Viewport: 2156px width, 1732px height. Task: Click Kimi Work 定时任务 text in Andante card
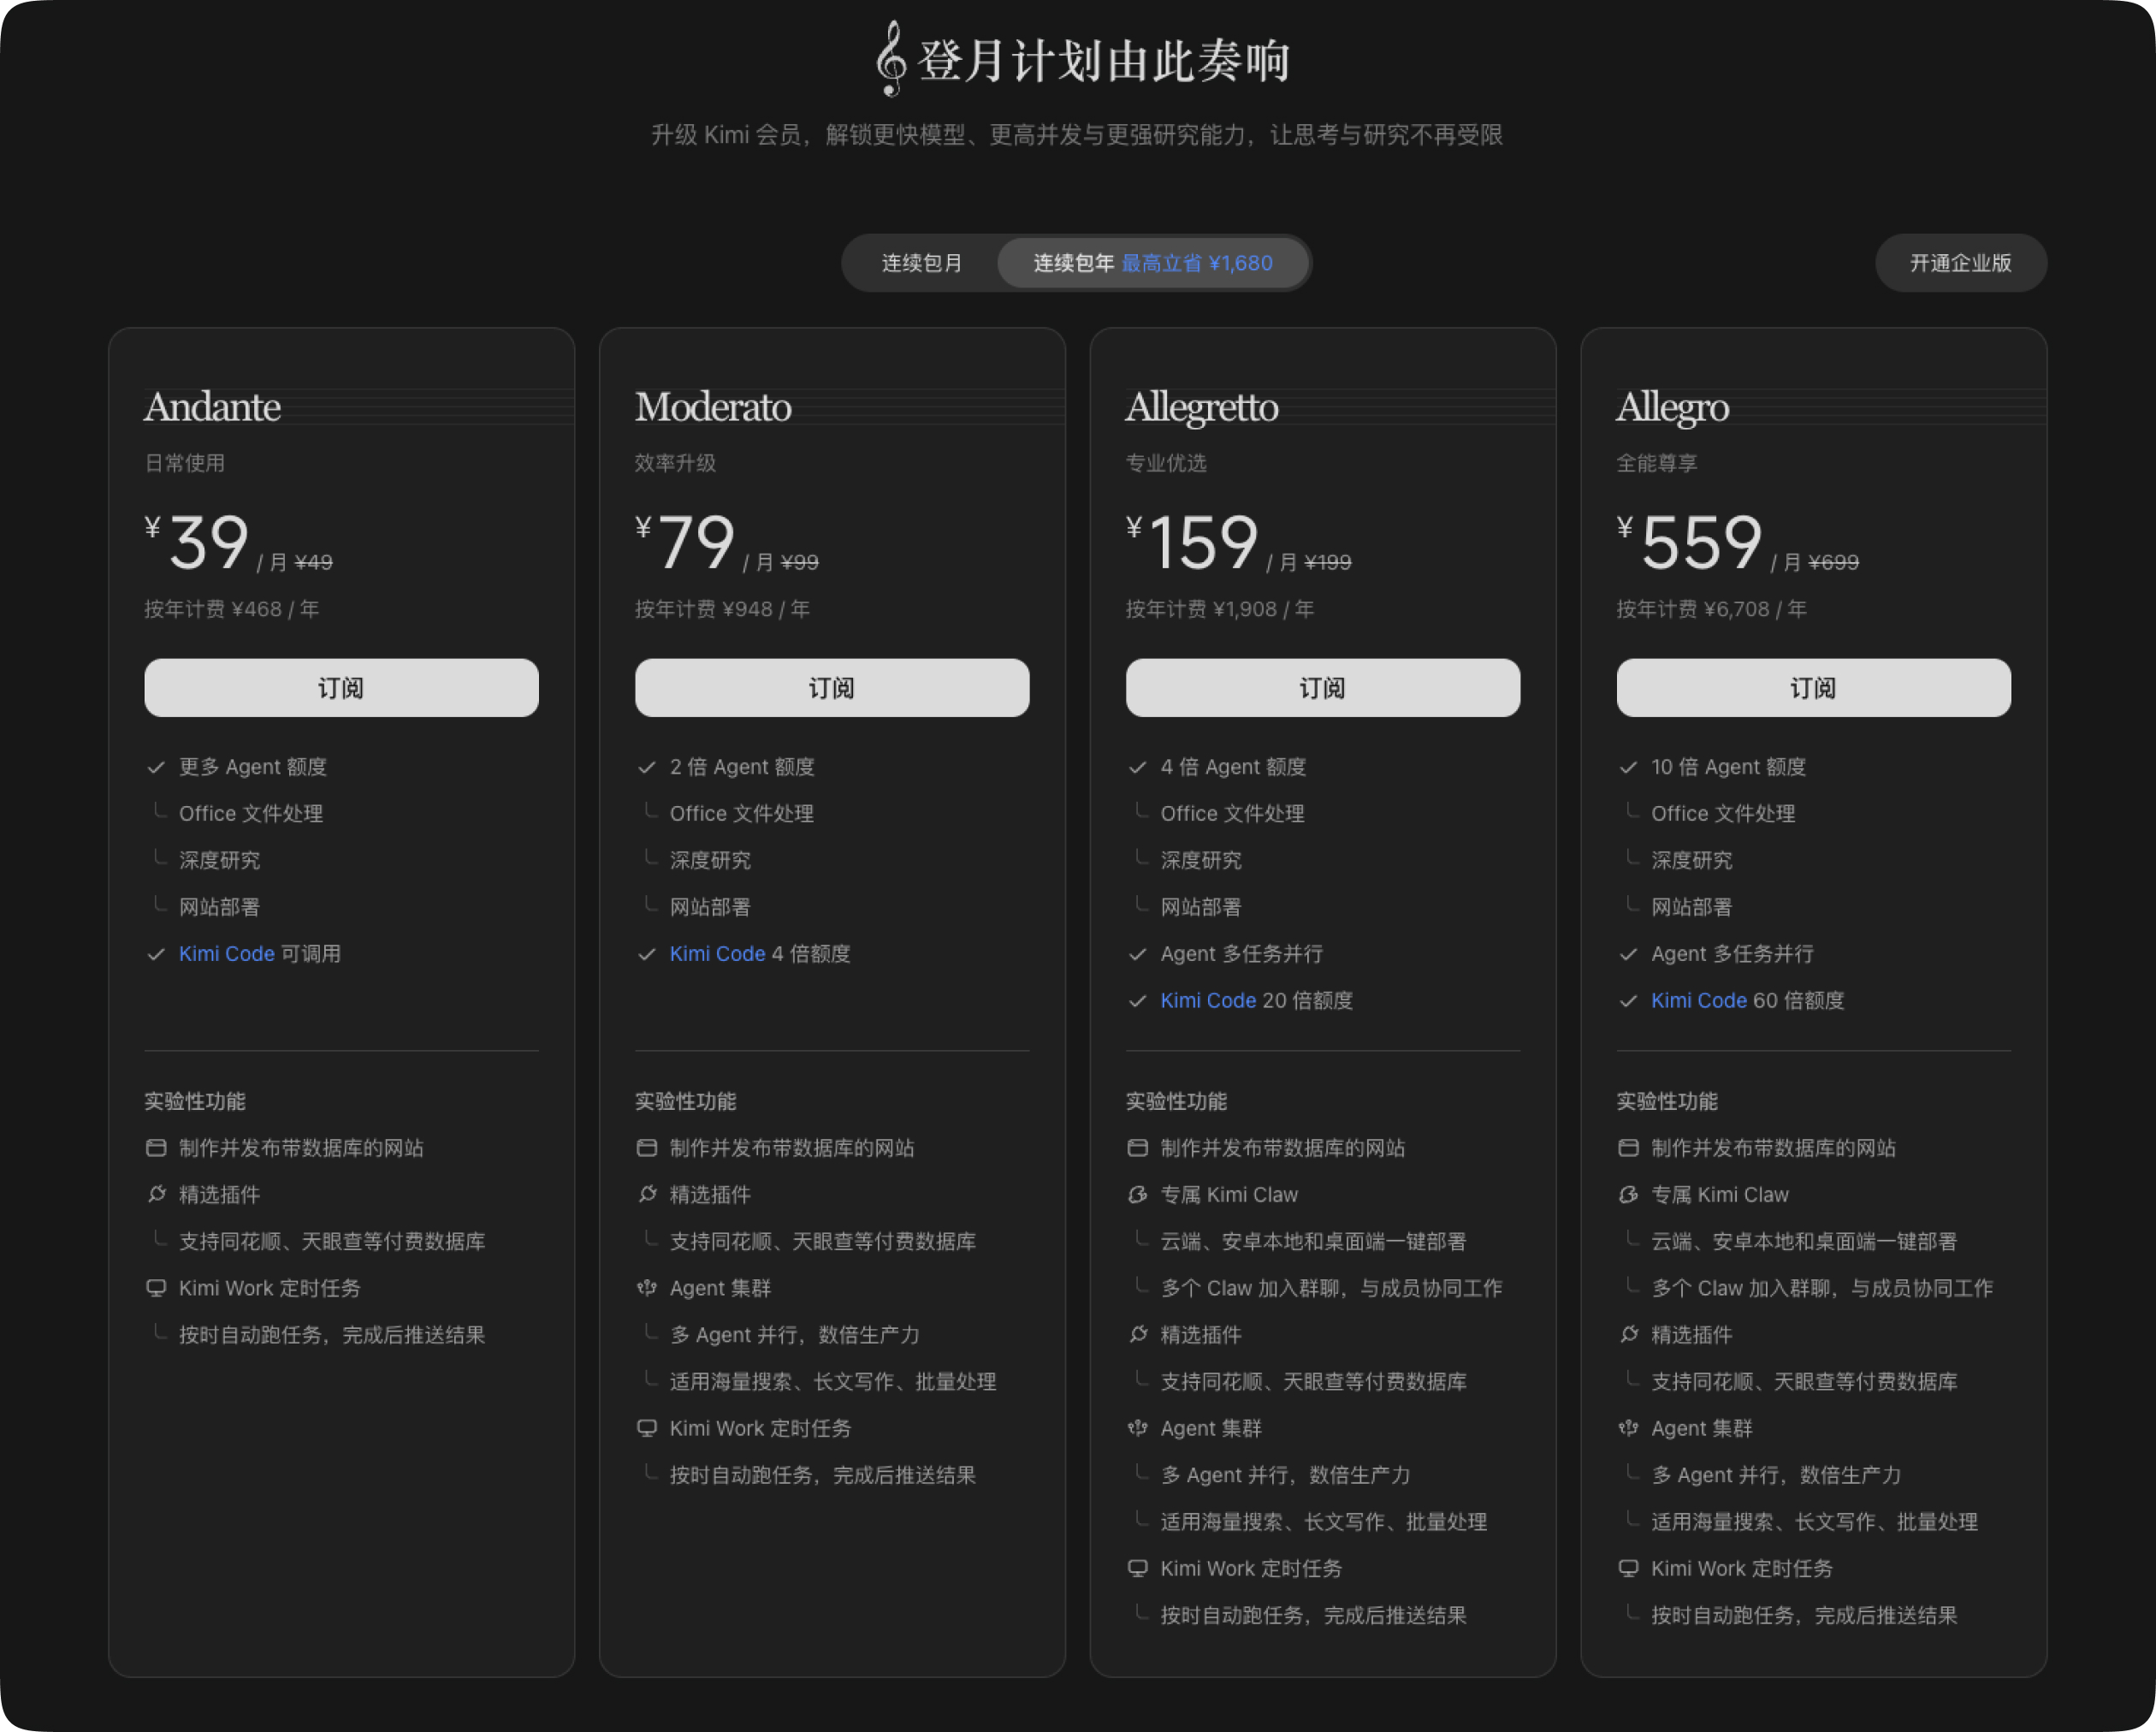270,1288
